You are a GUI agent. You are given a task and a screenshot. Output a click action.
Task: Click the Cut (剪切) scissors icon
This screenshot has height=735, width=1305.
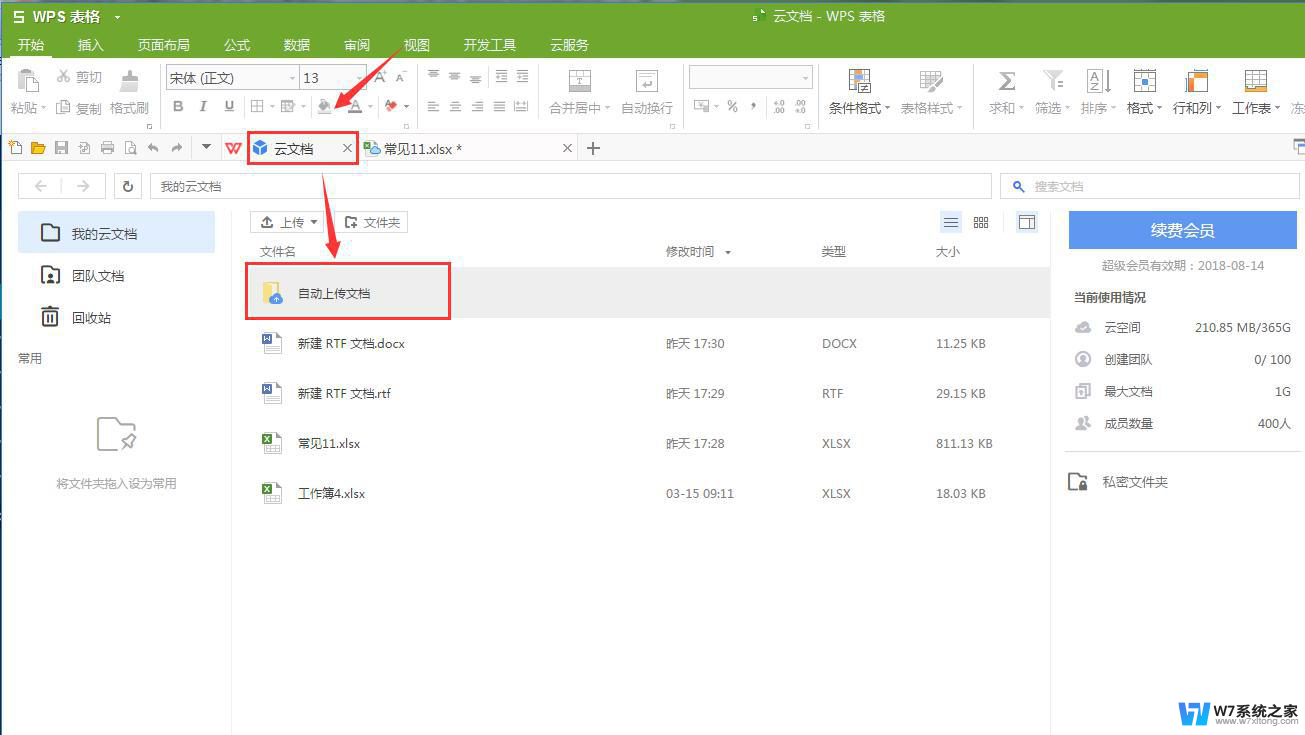tap(63, 77)
